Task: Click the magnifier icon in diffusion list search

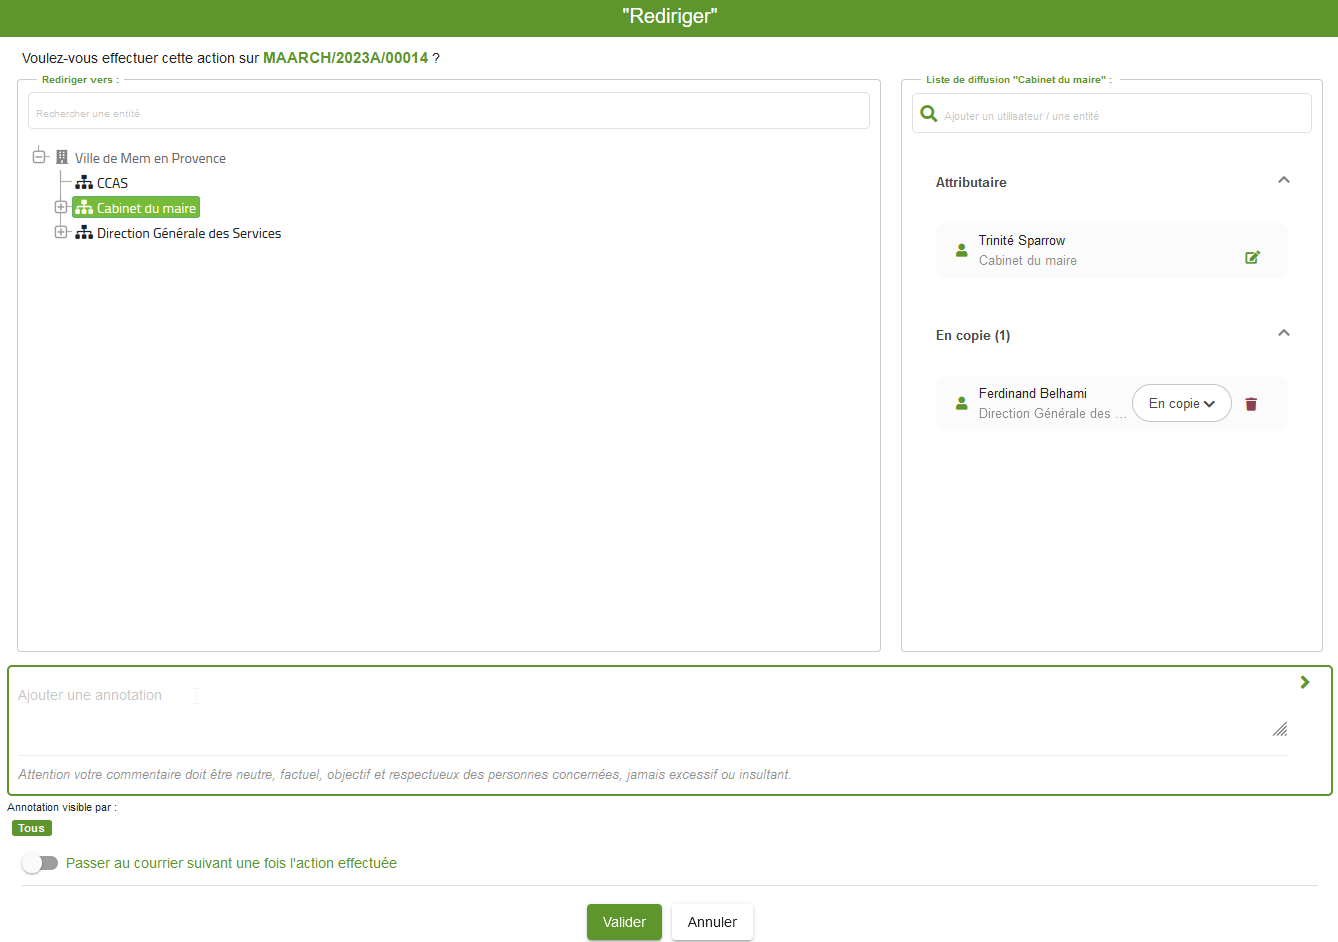Action: pos(928,114)
